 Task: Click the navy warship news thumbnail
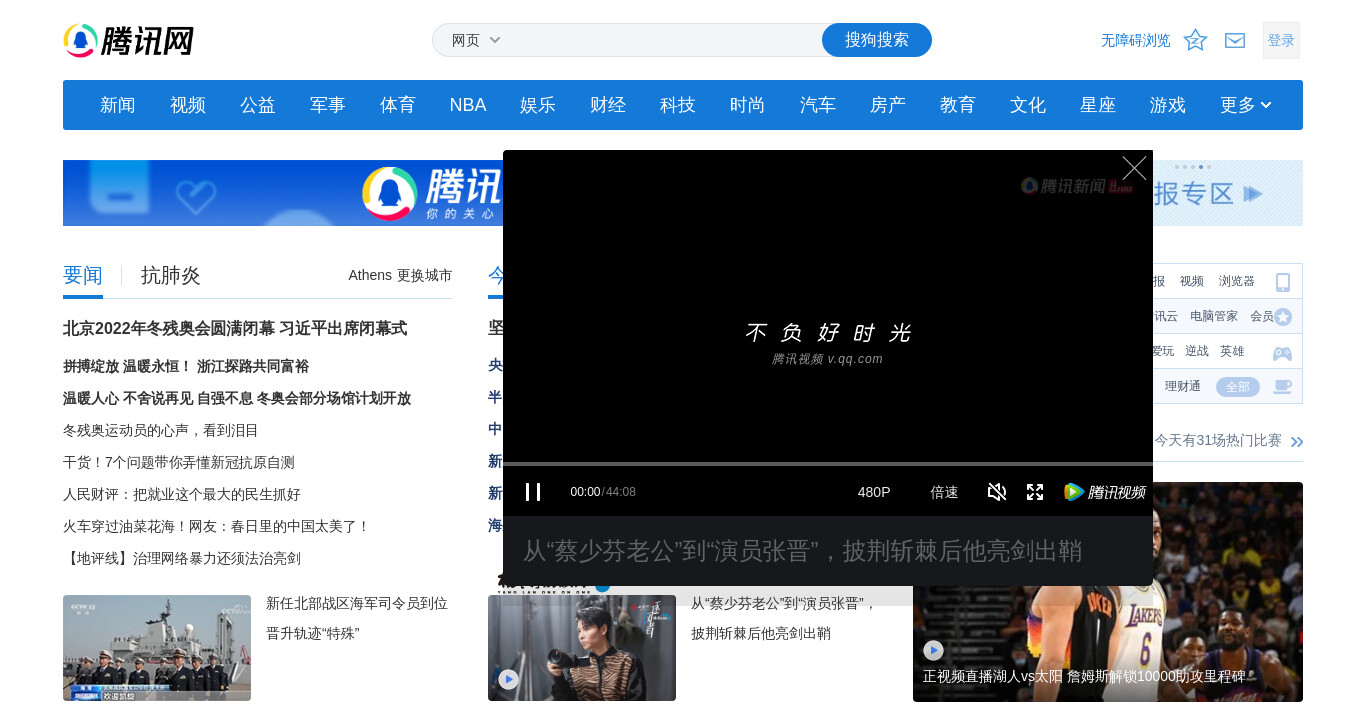click(x=157, y=648)
